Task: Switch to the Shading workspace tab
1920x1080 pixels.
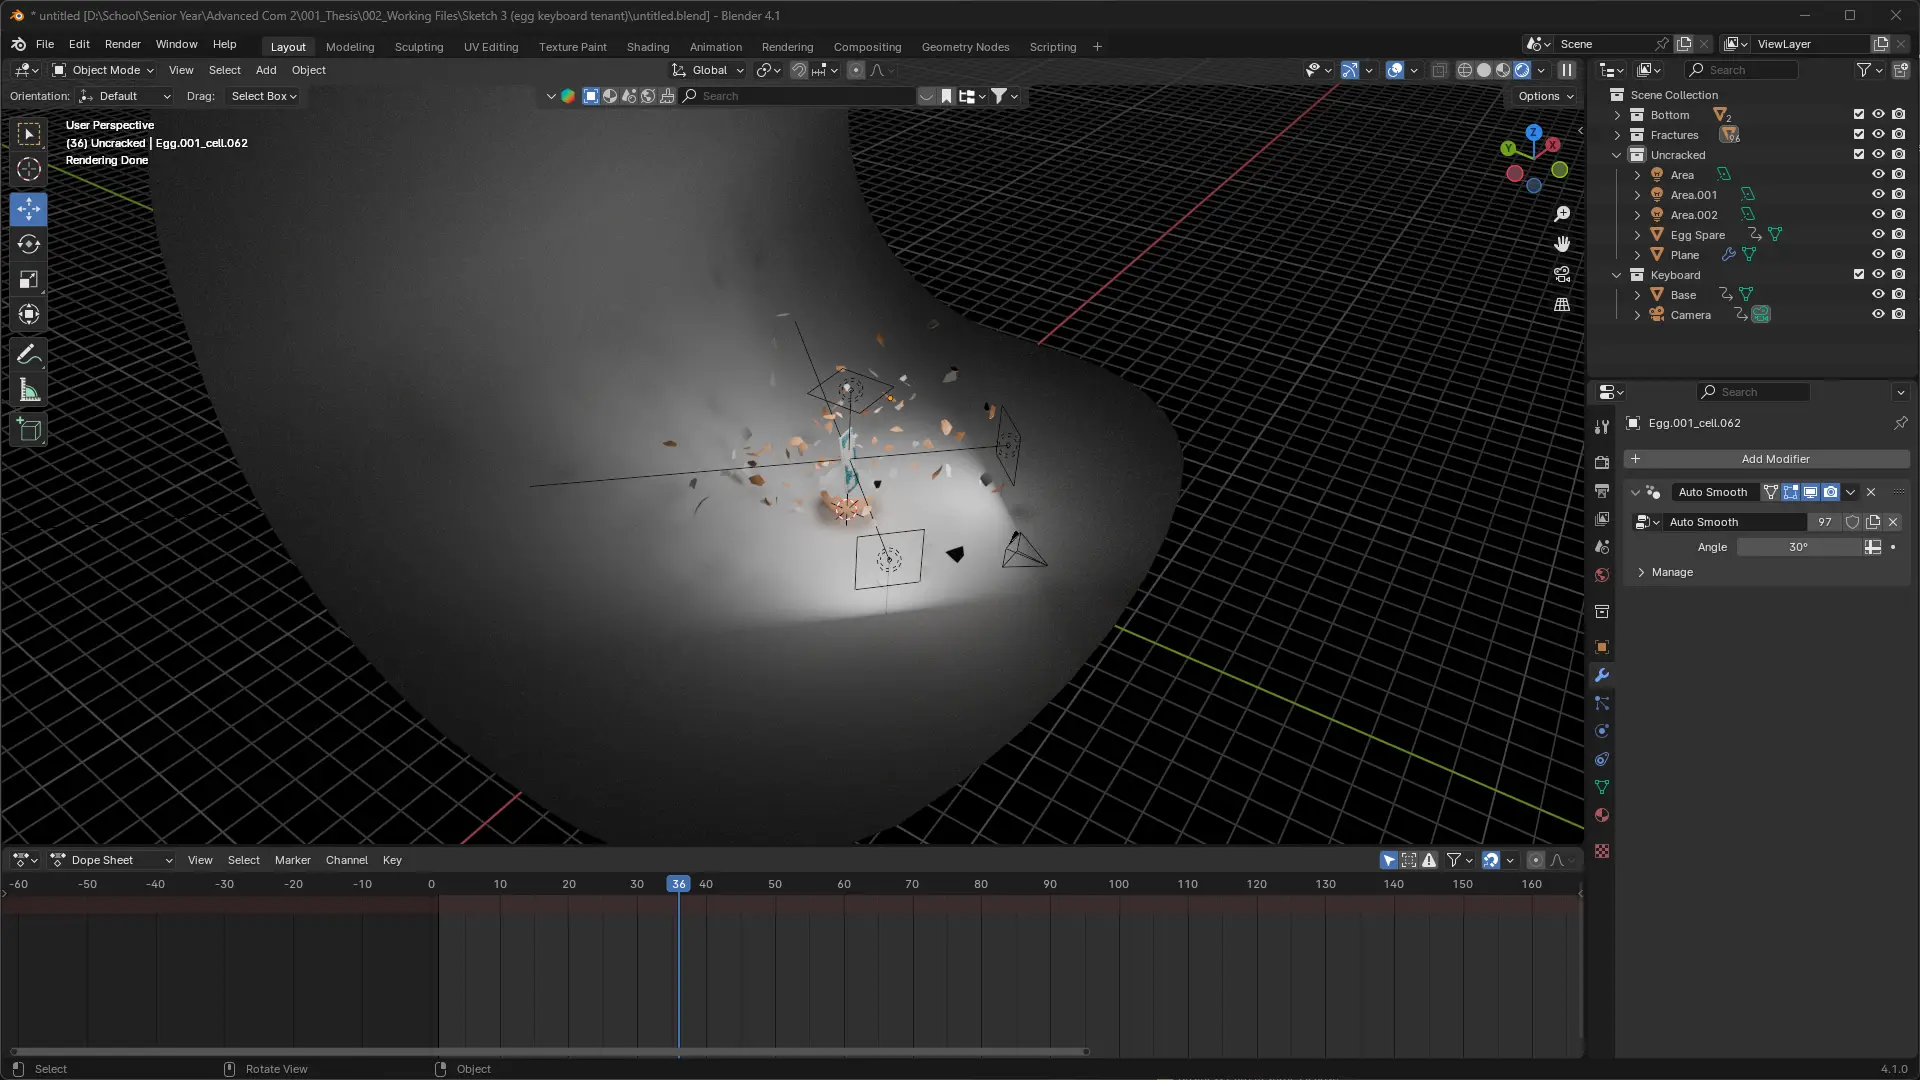Action: [x=647, y=47]
